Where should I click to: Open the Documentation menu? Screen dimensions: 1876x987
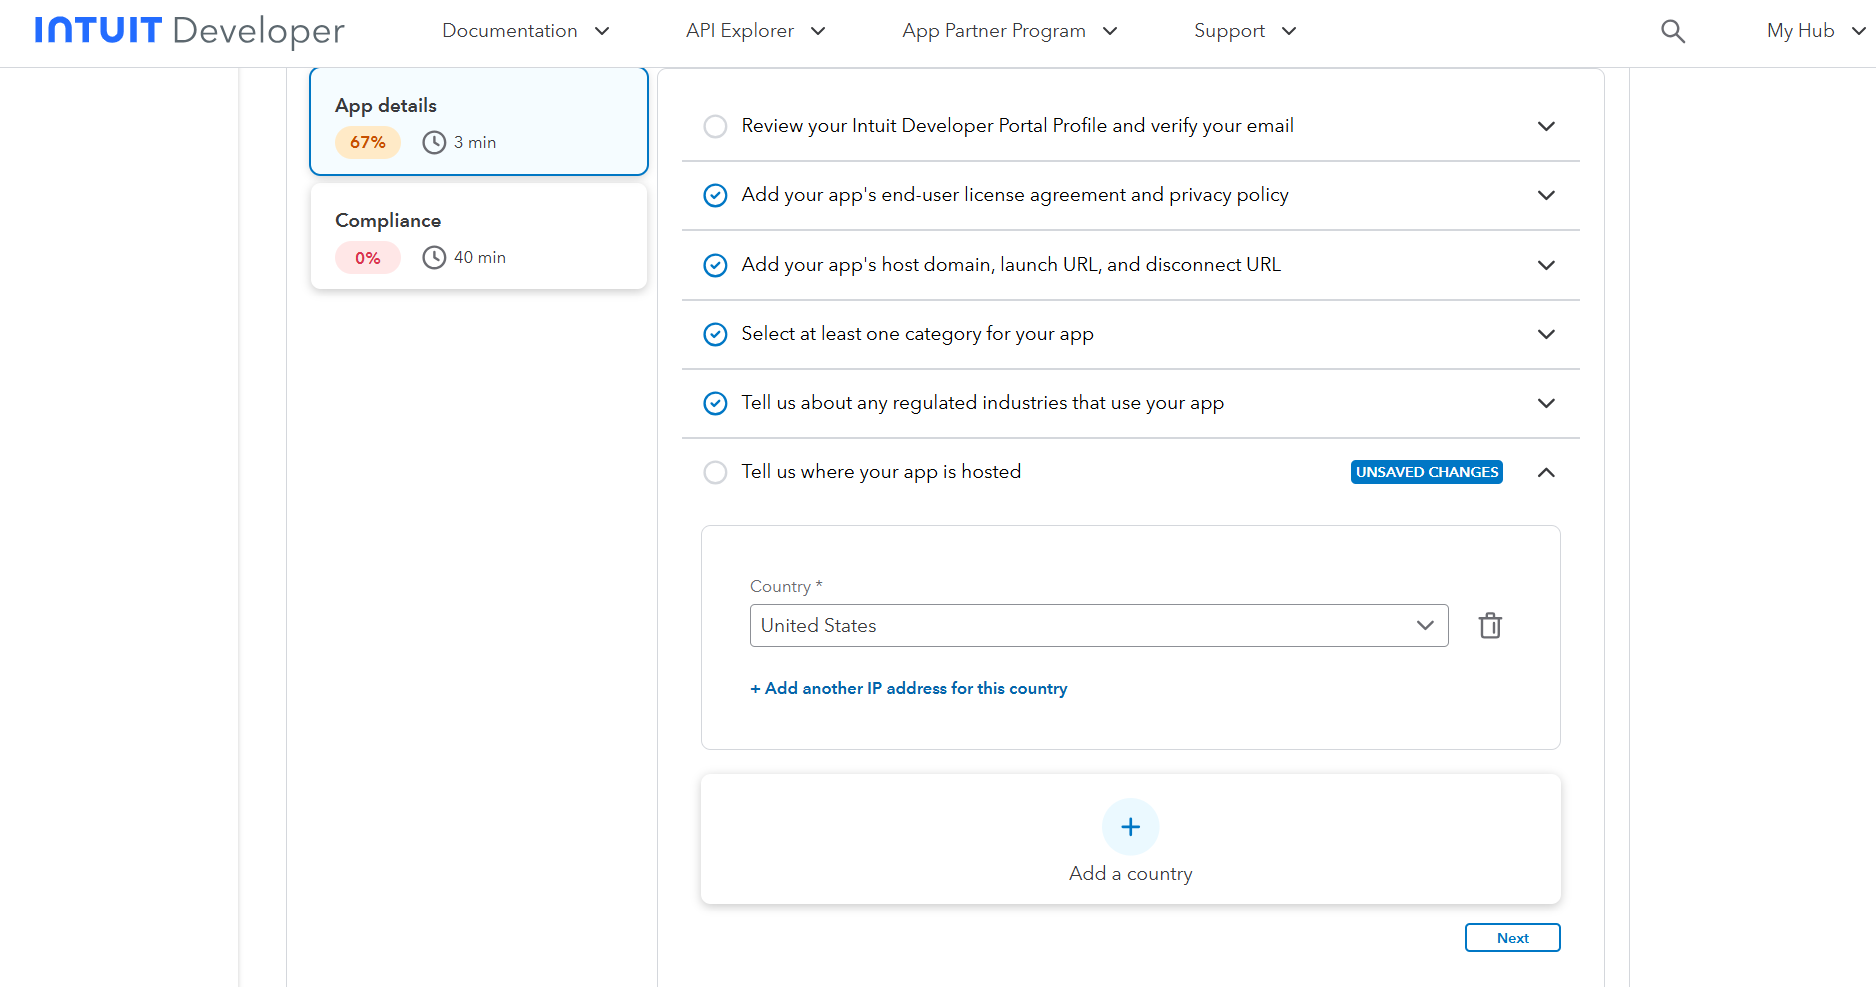(x=525, y=31)
